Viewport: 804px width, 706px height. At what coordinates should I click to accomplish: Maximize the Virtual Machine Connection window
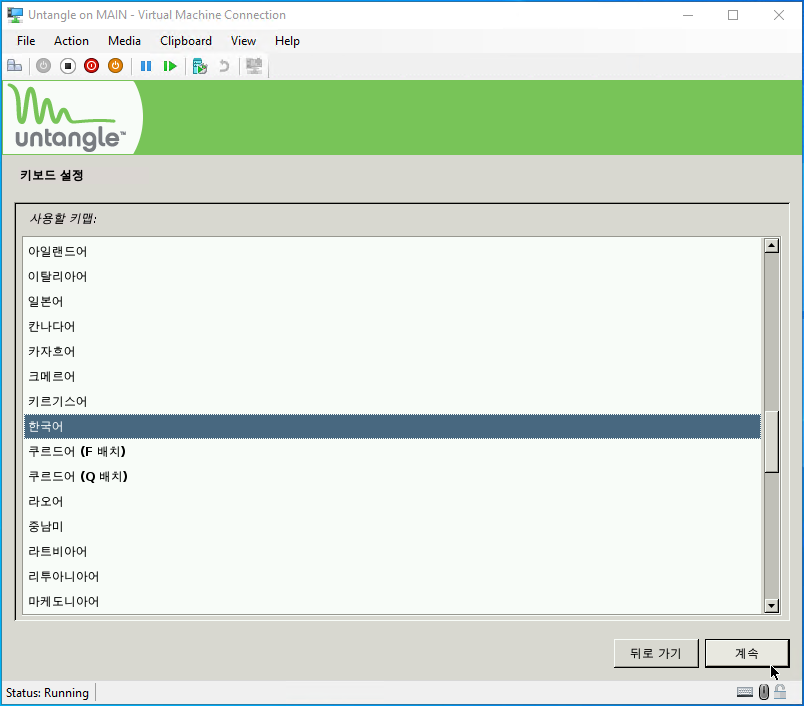(733, 15)
